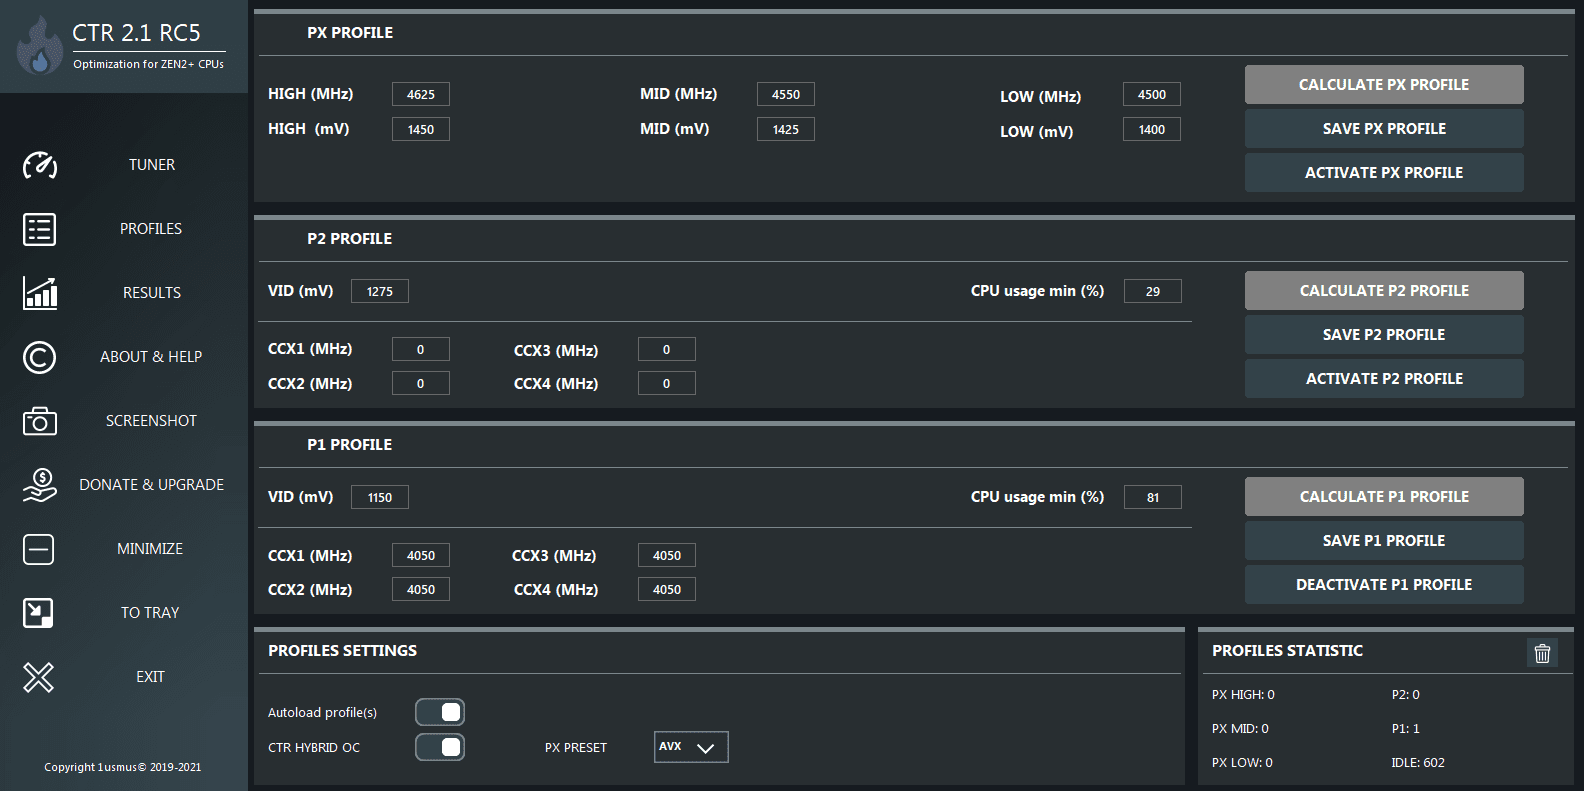Image resolution: width=1584 pixels, height=791 pixels.
Task: Open the RESULTS page
Action: coord(152,293)
